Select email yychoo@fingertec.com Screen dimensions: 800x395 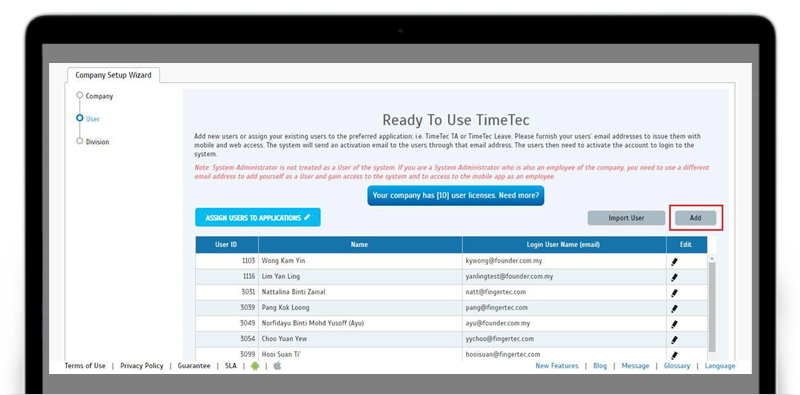coord(499,339)
